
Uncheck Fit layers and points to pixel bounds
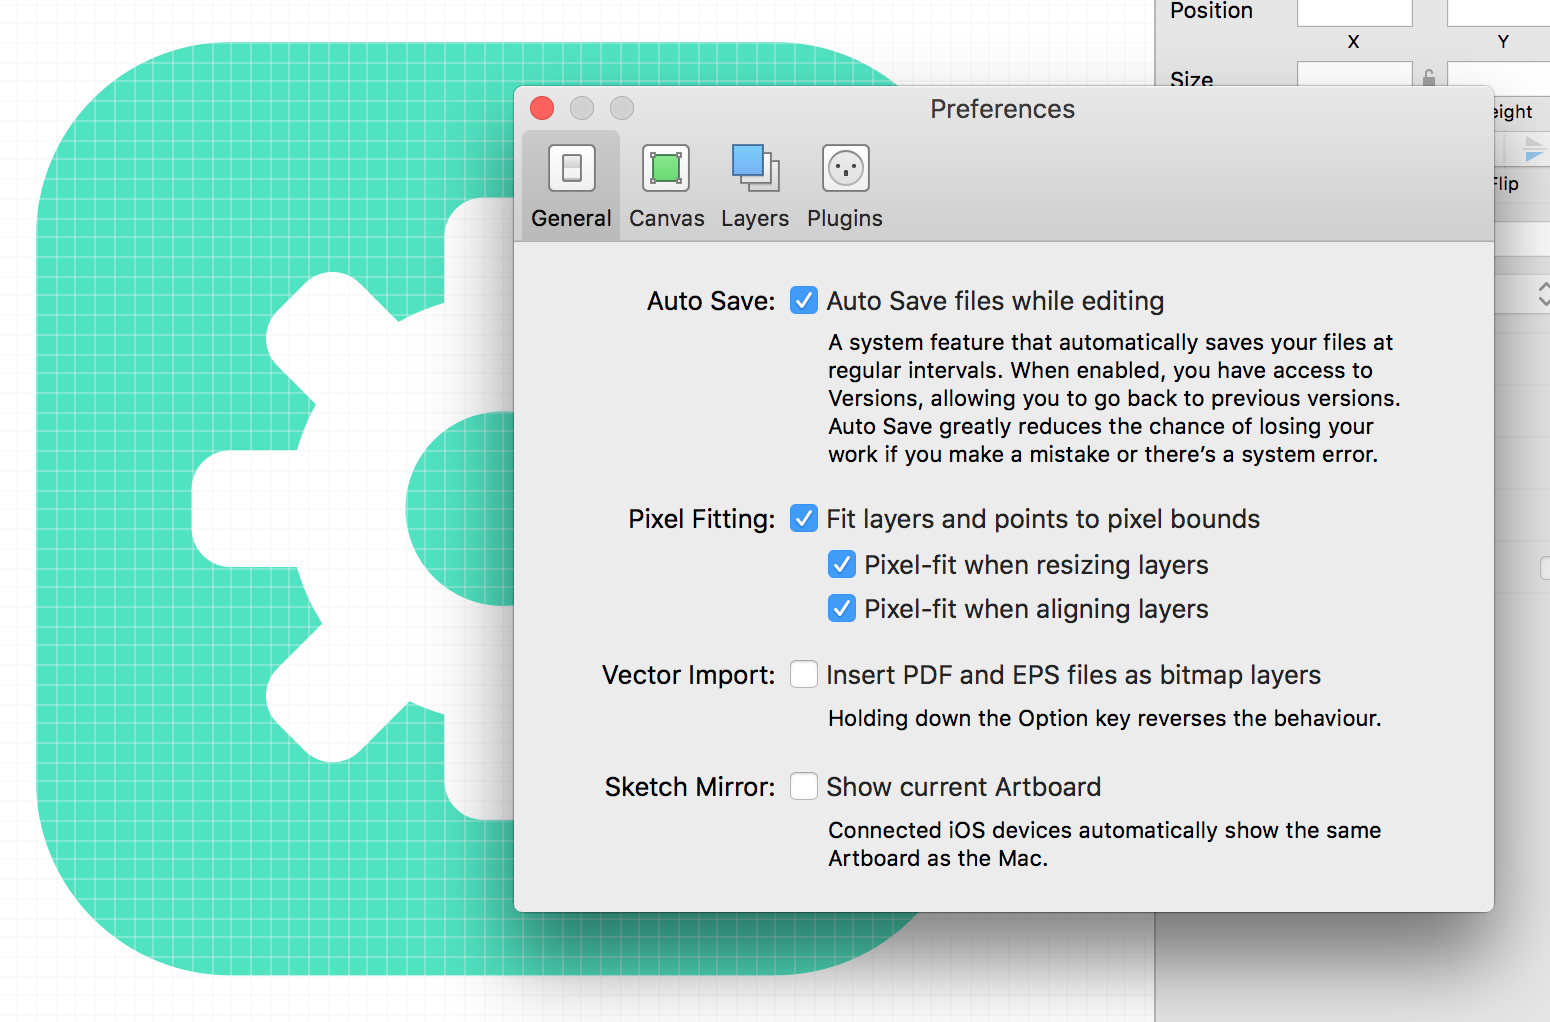pos(804,518)
